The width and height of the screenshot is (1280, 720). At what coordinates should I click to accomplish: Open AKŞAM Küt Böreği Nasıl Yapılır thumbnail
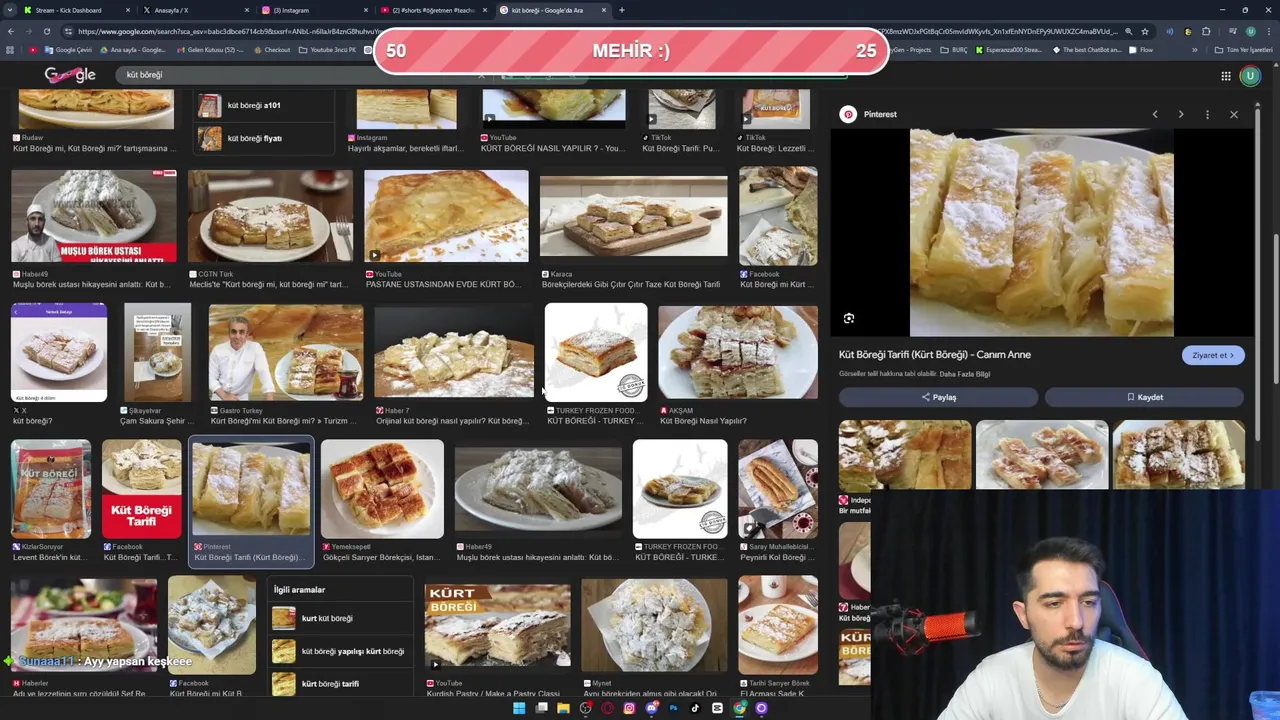click(737, 353)
